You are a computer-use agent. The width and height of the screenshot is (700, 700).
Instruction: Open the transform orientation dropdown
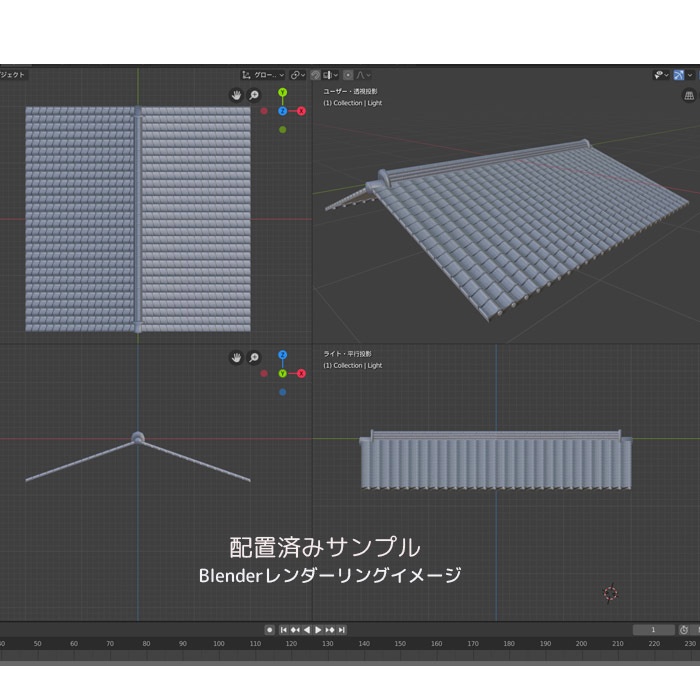click(263, 75)
